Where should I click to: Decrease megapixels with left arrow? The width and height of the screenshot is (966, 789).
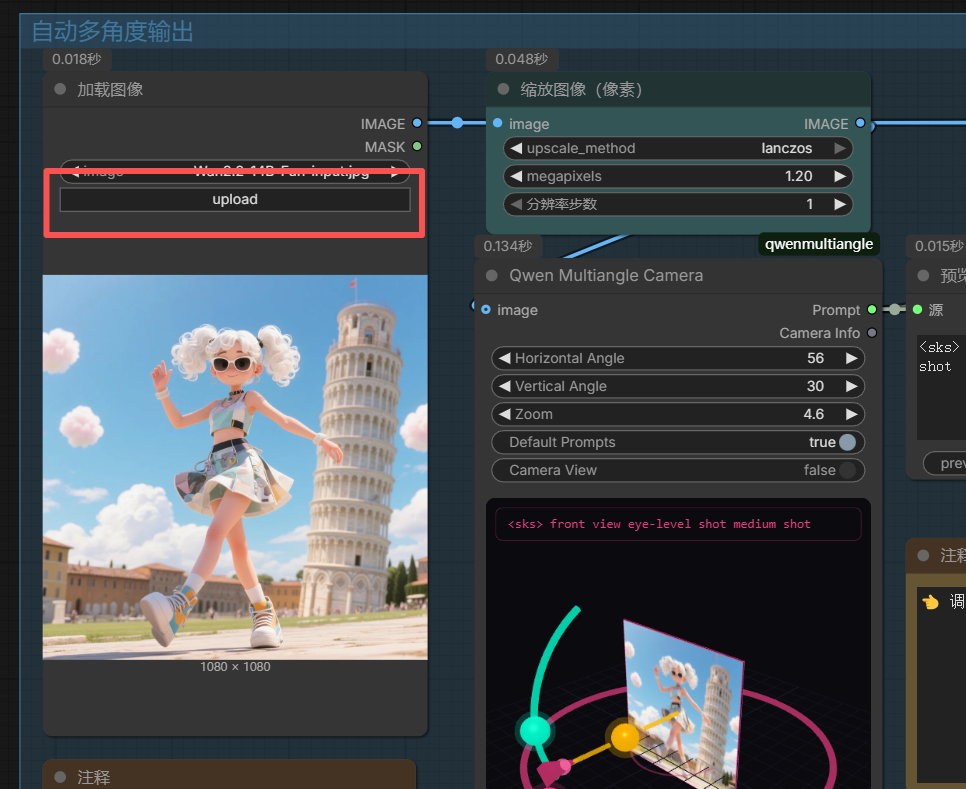coord(516,176)
